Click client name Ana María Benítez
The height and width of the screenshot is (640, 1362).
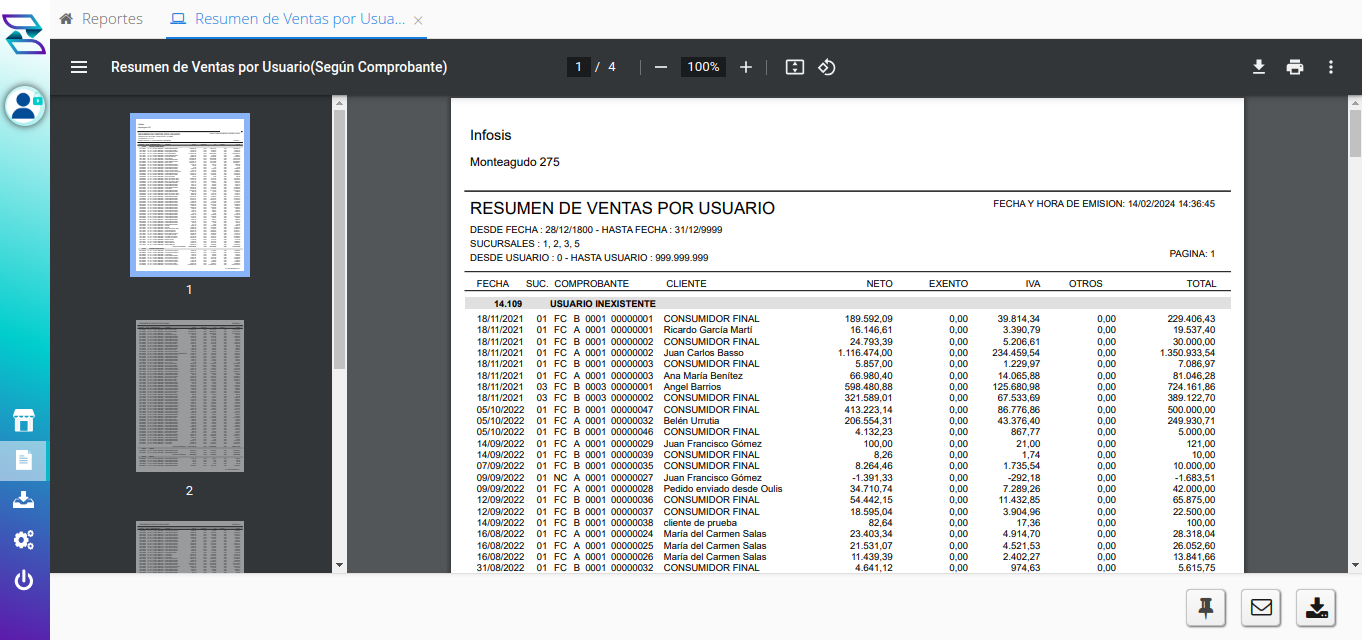(x=703, y=376)
